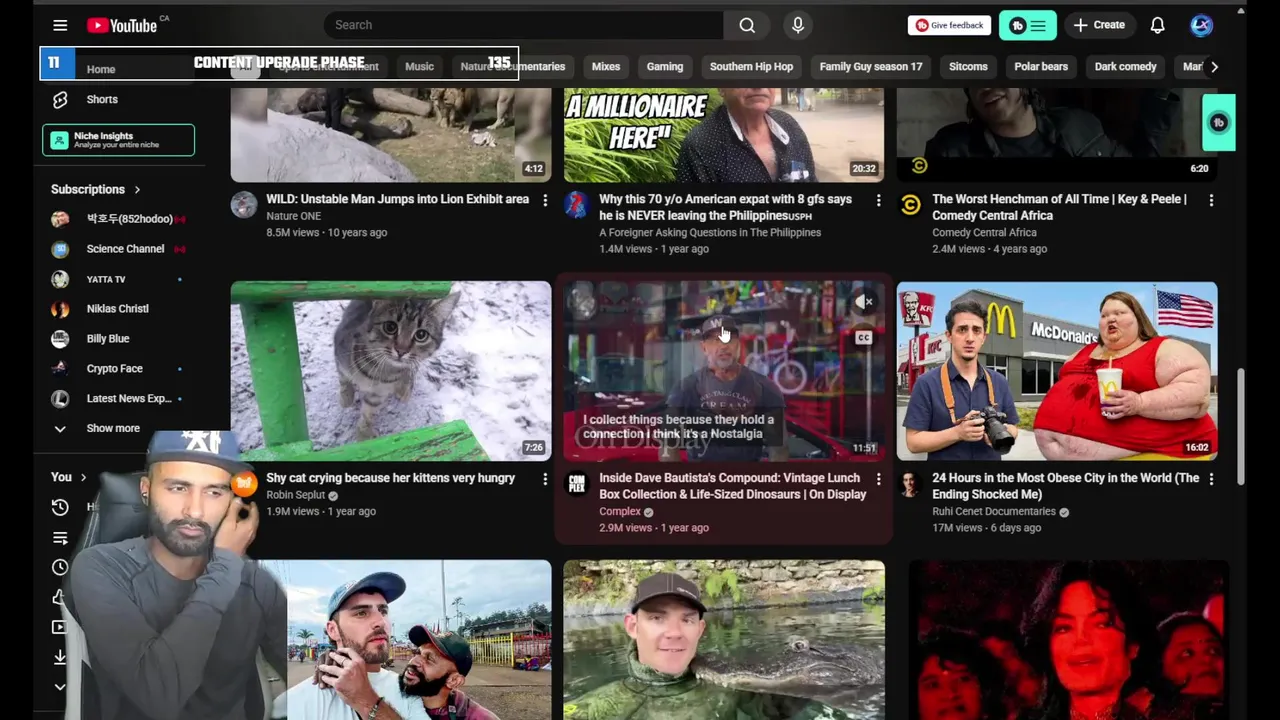Play the shy cat in snow thumbnail

(390, 370)
